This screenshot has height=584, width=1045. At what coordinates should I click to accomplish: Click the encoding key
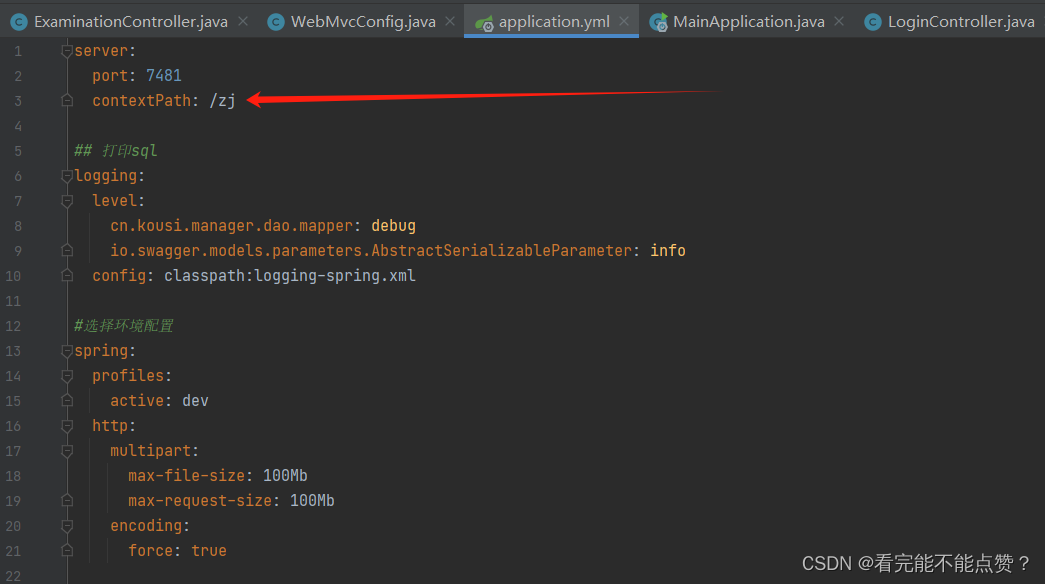[x=146, y=526]
